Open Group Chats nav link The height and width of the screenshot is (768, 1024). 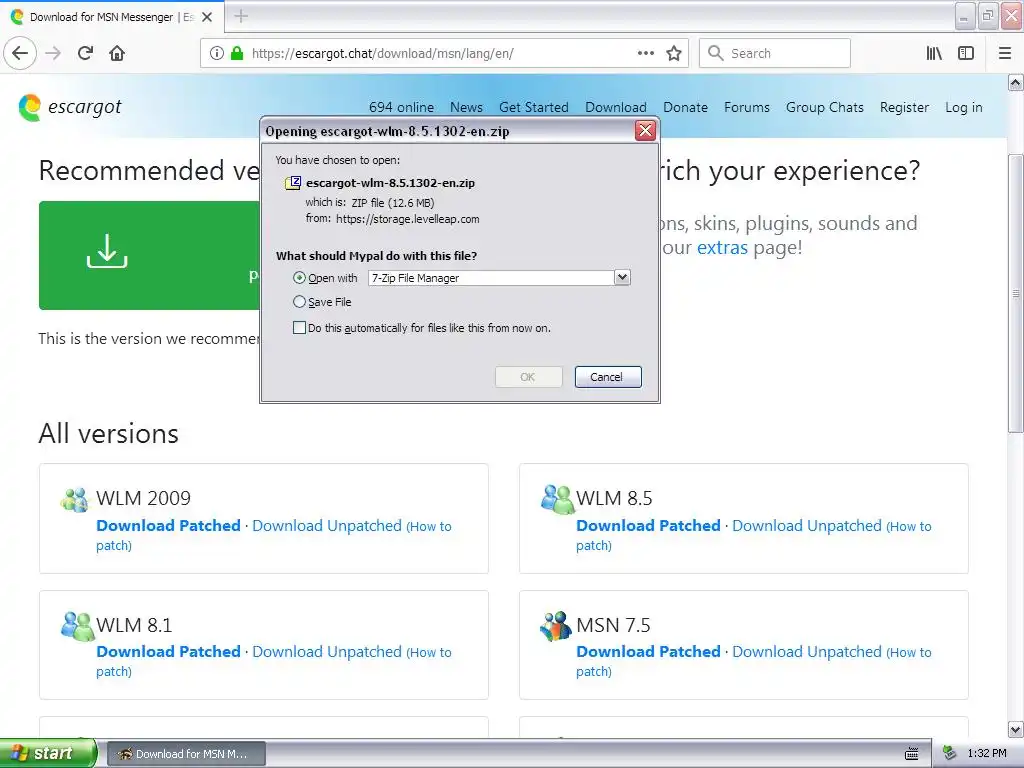click(825, 107)
